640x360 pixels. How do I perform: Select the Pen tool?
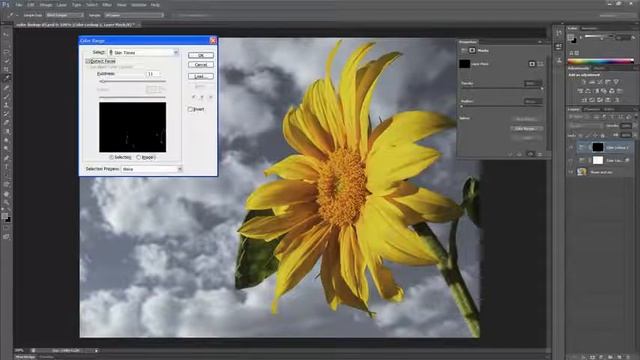pyautogui.click(x=6, y=158)
